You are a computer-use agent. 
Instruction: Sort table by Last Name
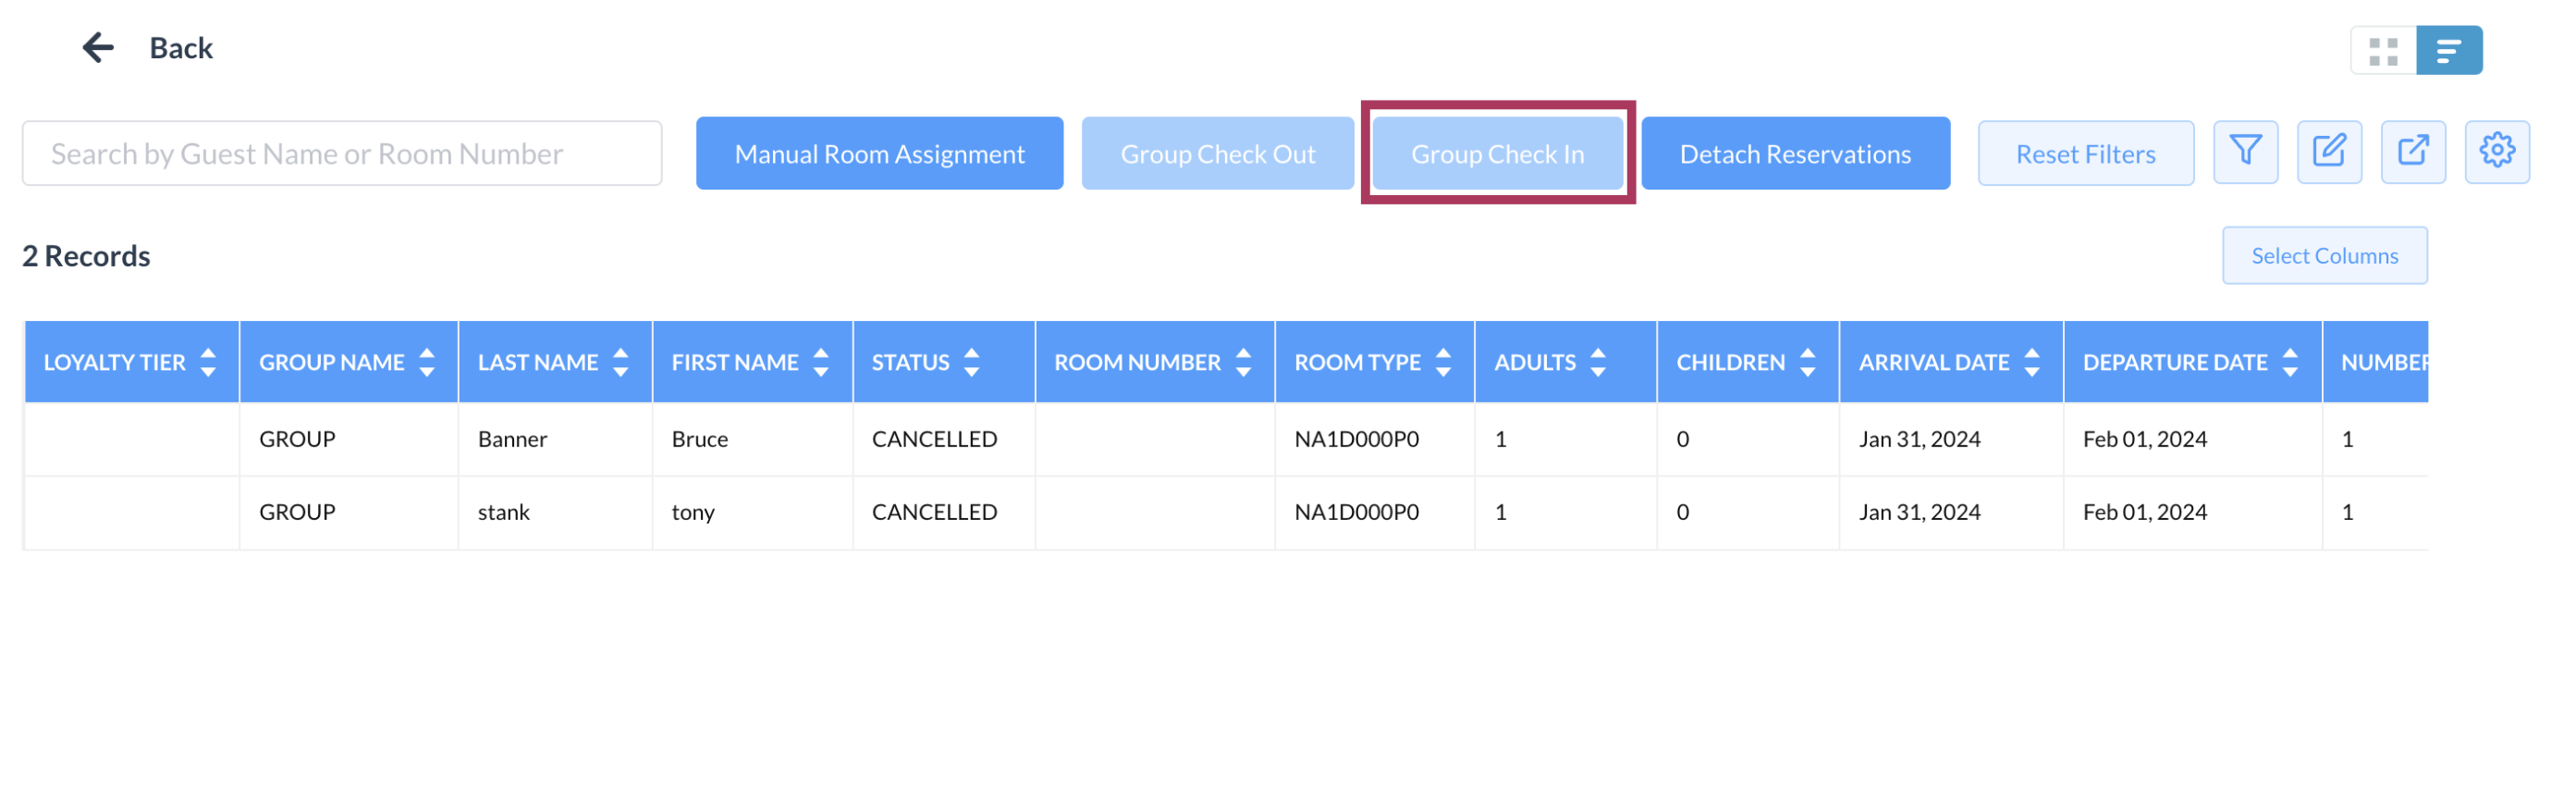620,362
